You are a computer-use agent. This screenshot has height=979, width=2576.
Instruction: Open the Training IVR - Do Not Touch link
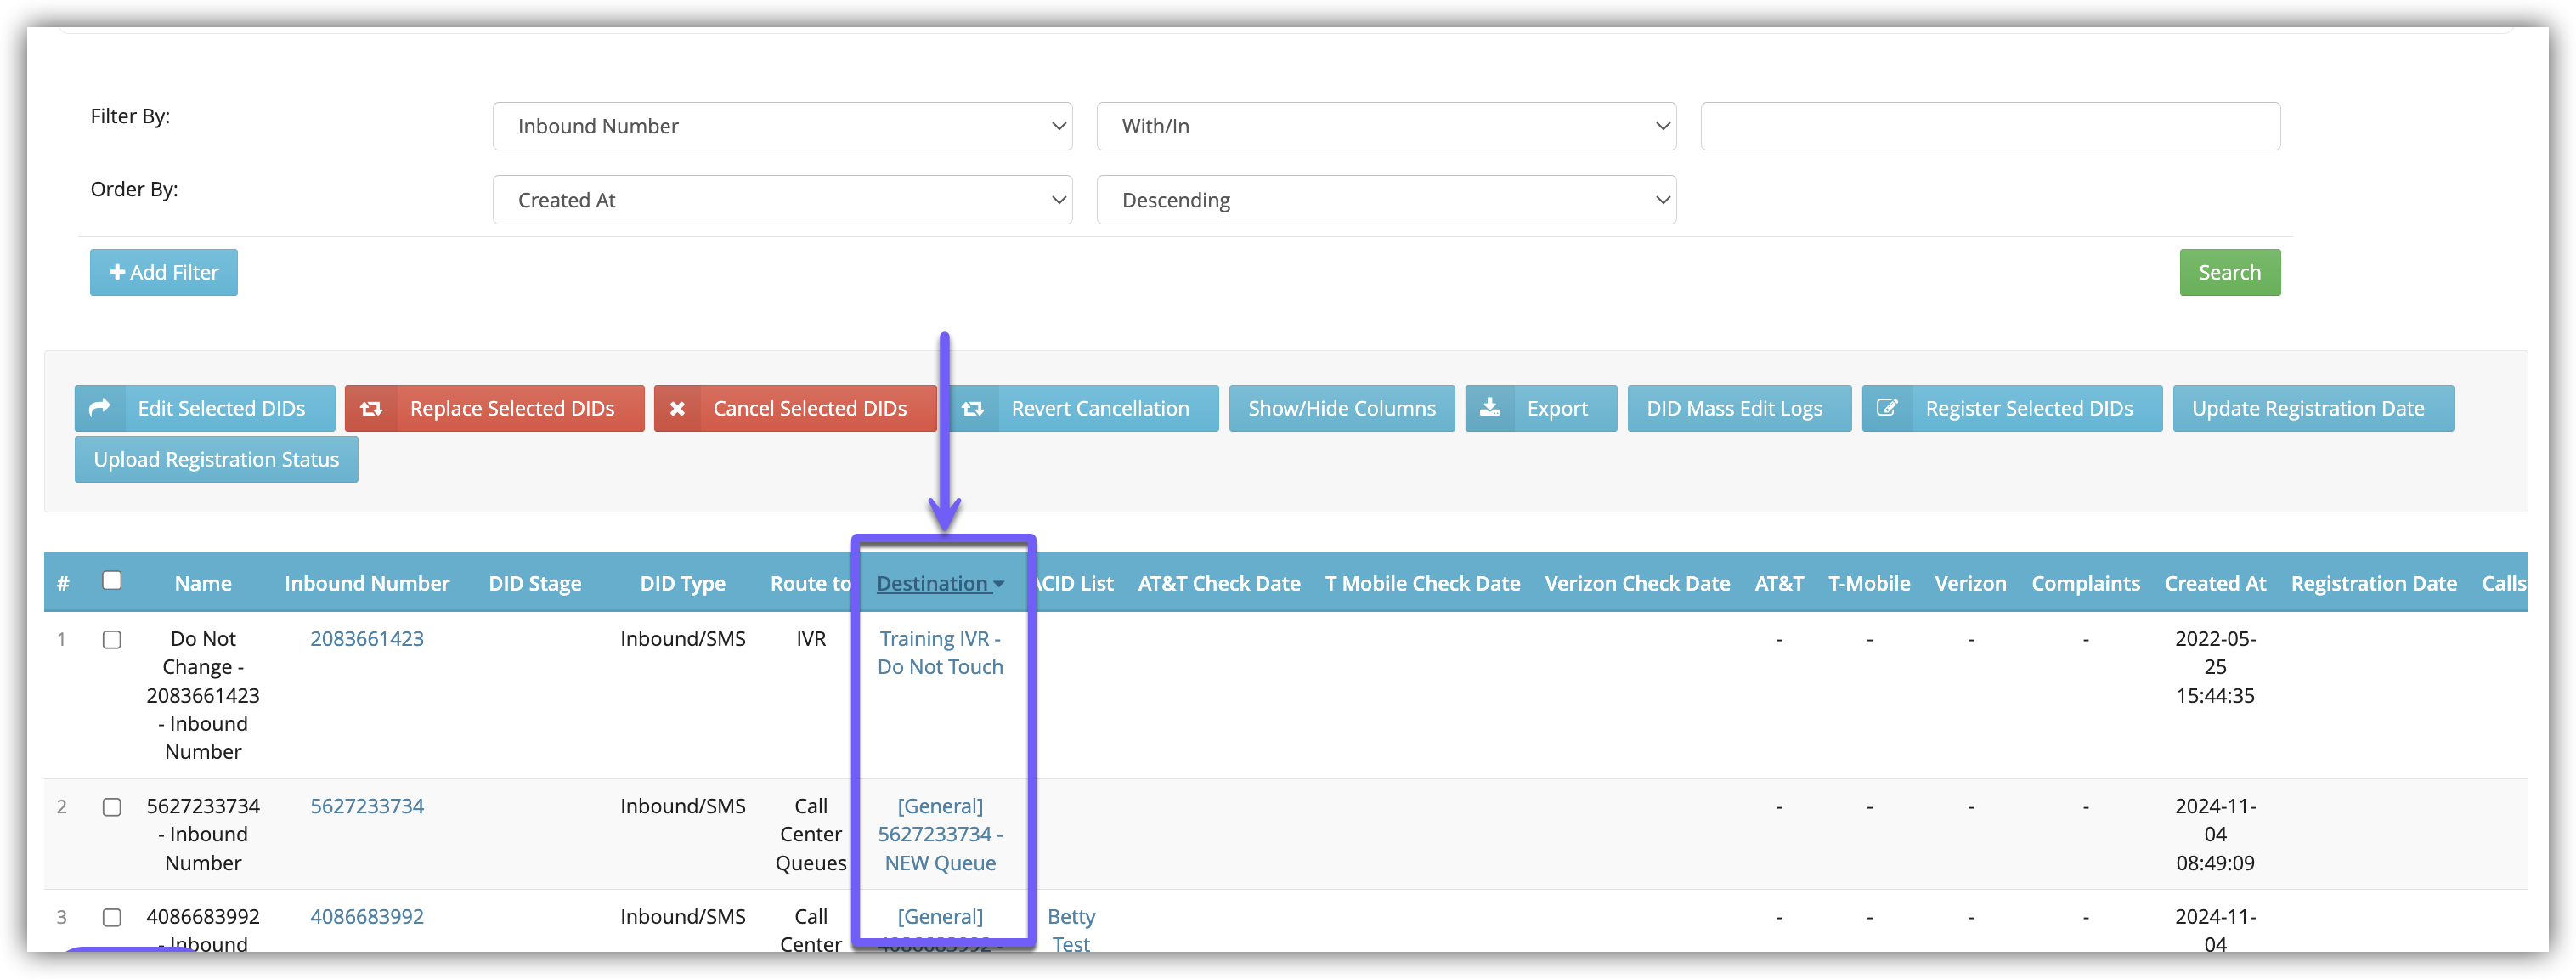(x=939, y=652)
